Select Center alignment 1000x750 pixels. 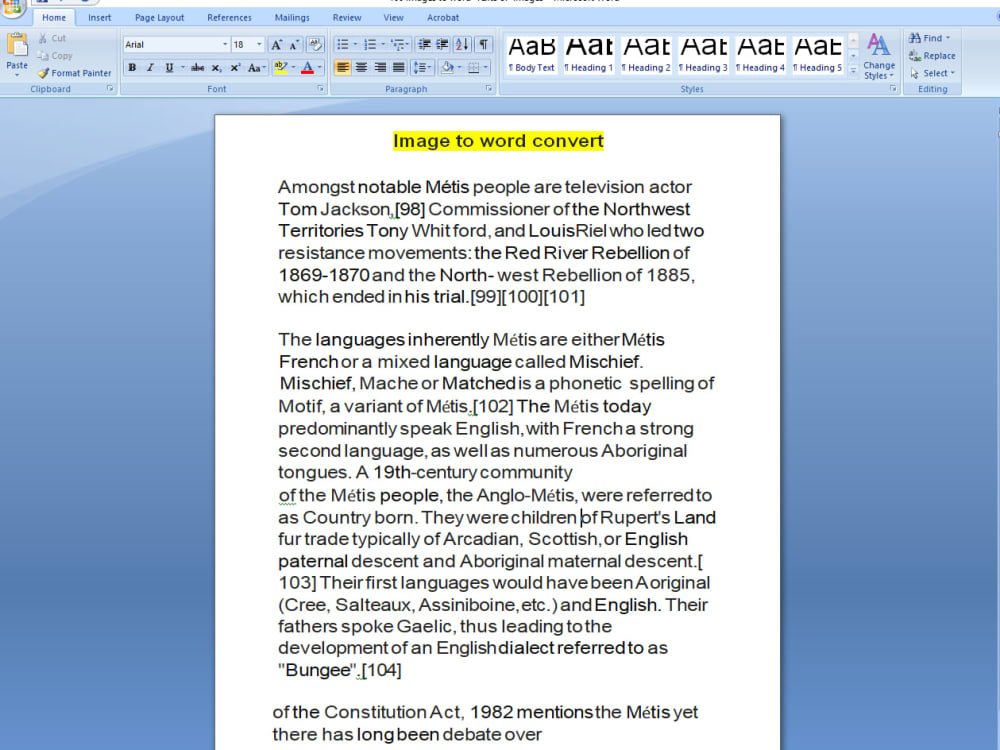click(362, 67)
